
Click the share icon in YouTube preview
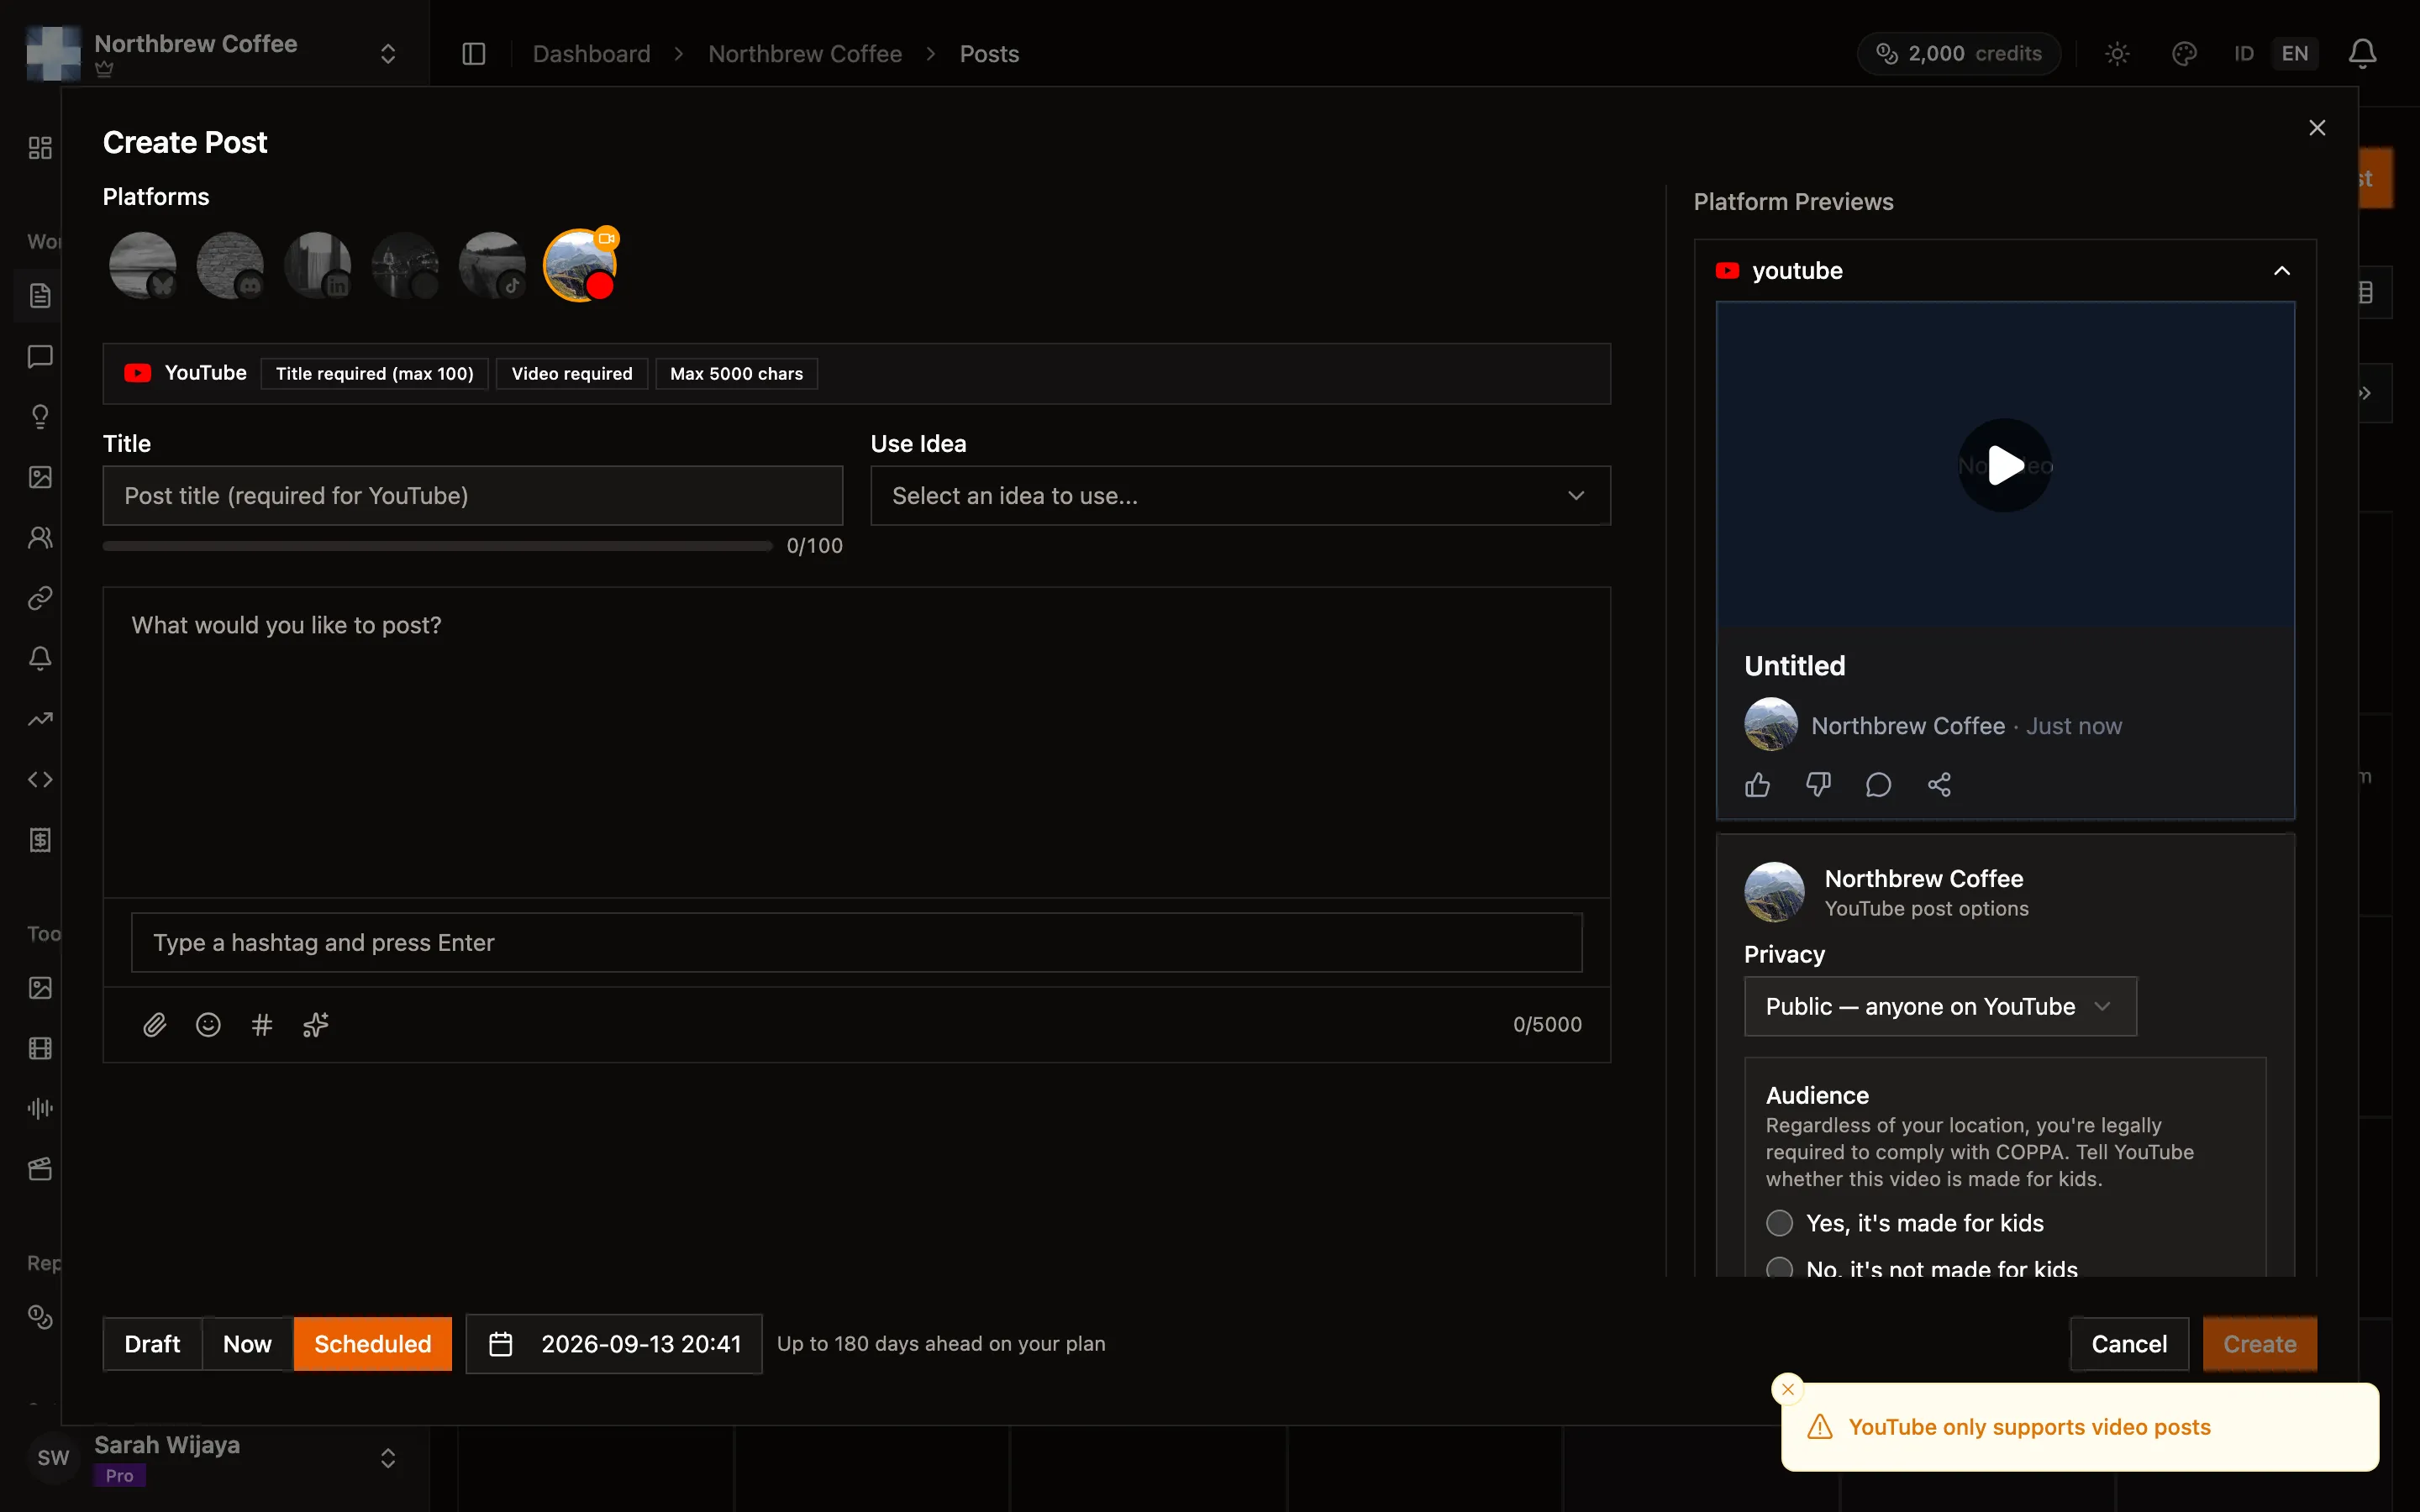pyautogui.click(x=1939, y=785)
